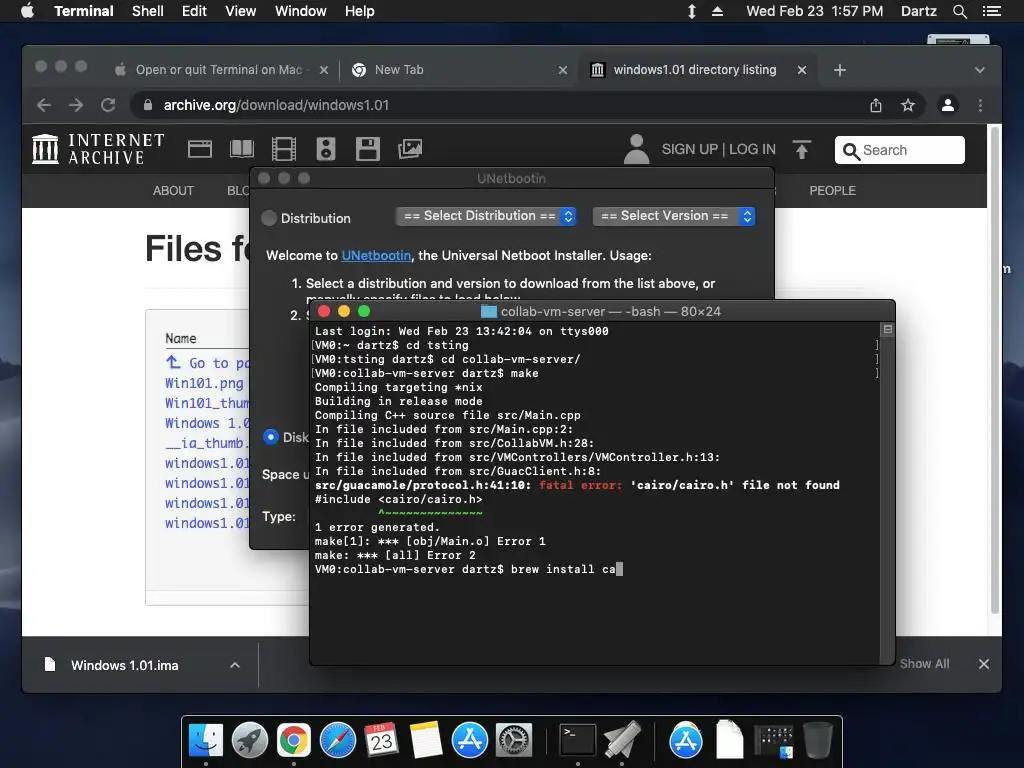Open Win101.png file link
Image resolution: width=1024 pixels, height=768 pixels.
click(204, 383)
